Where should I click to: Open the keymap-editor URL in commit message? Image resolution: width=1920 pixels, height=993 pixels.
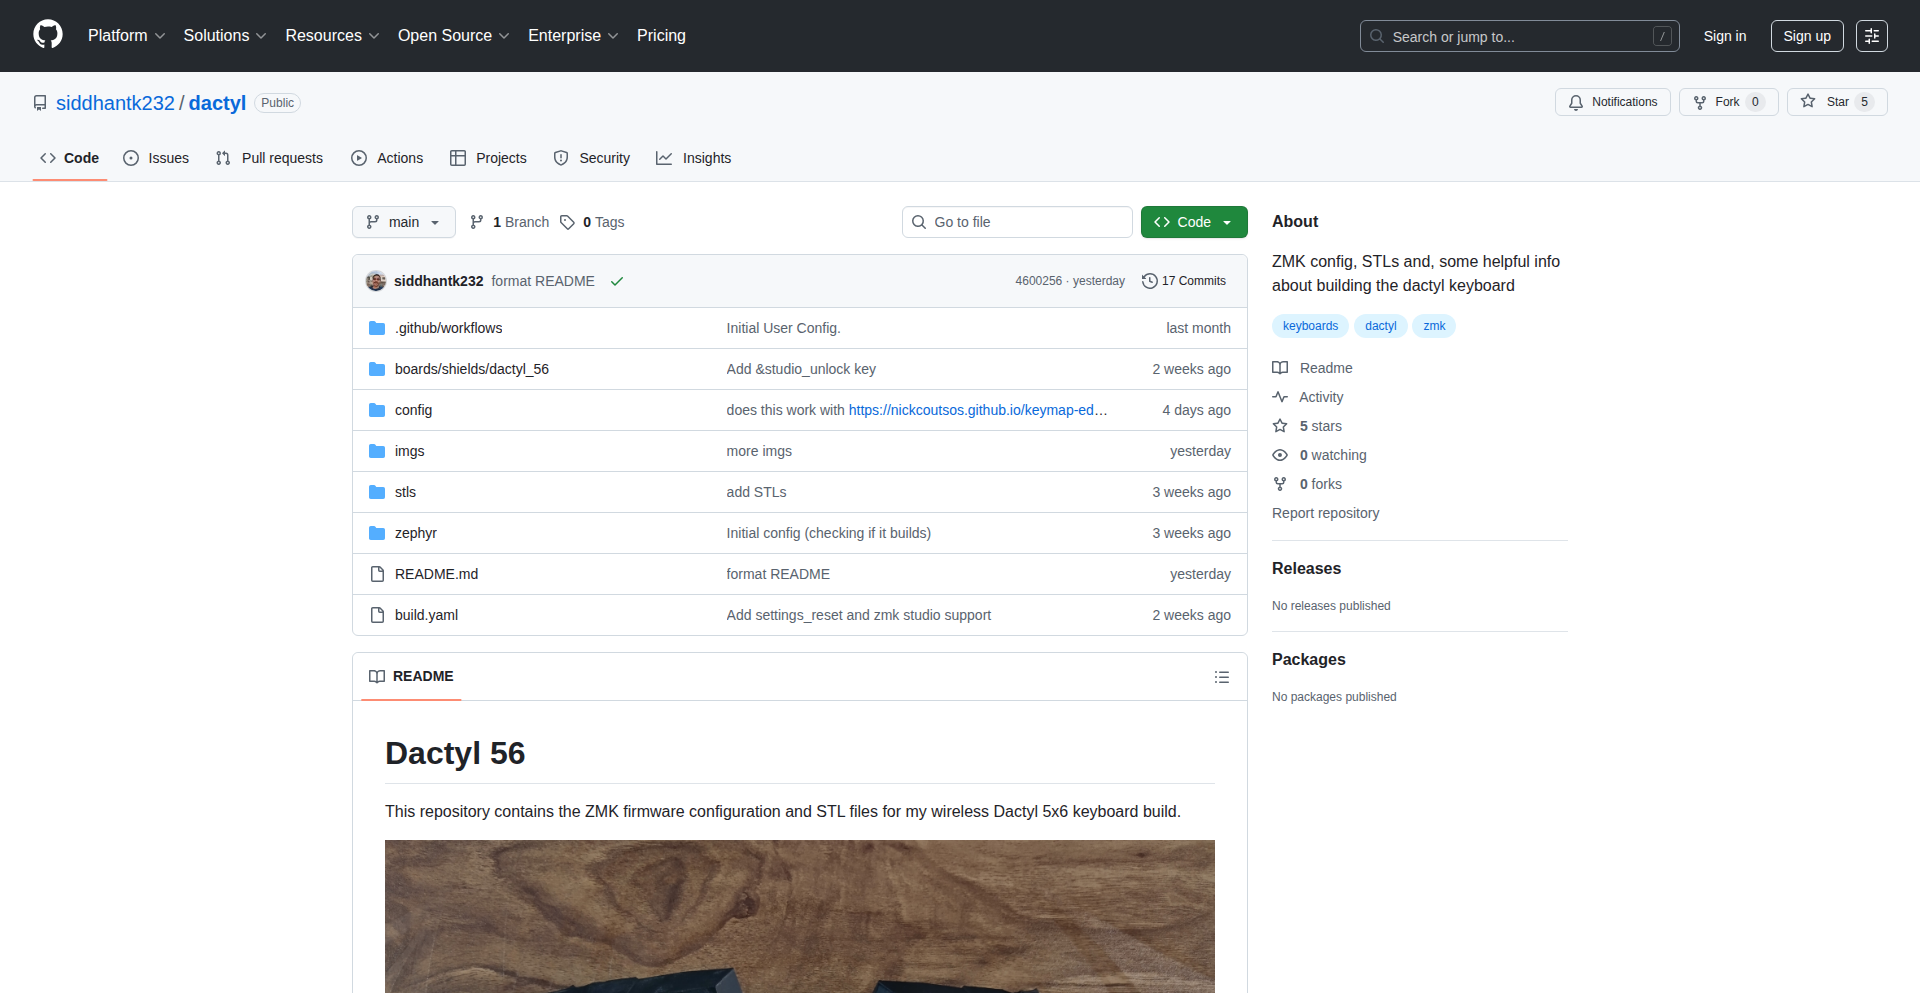[x=977, y=410]
